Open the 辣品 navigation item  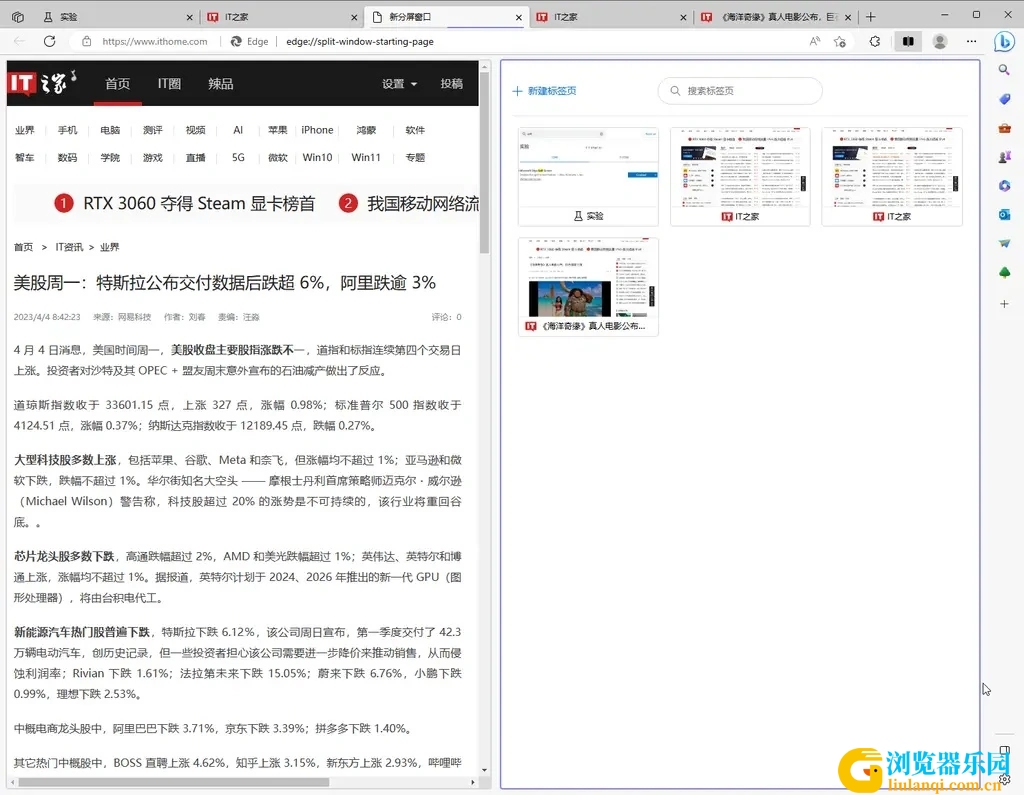221,84
